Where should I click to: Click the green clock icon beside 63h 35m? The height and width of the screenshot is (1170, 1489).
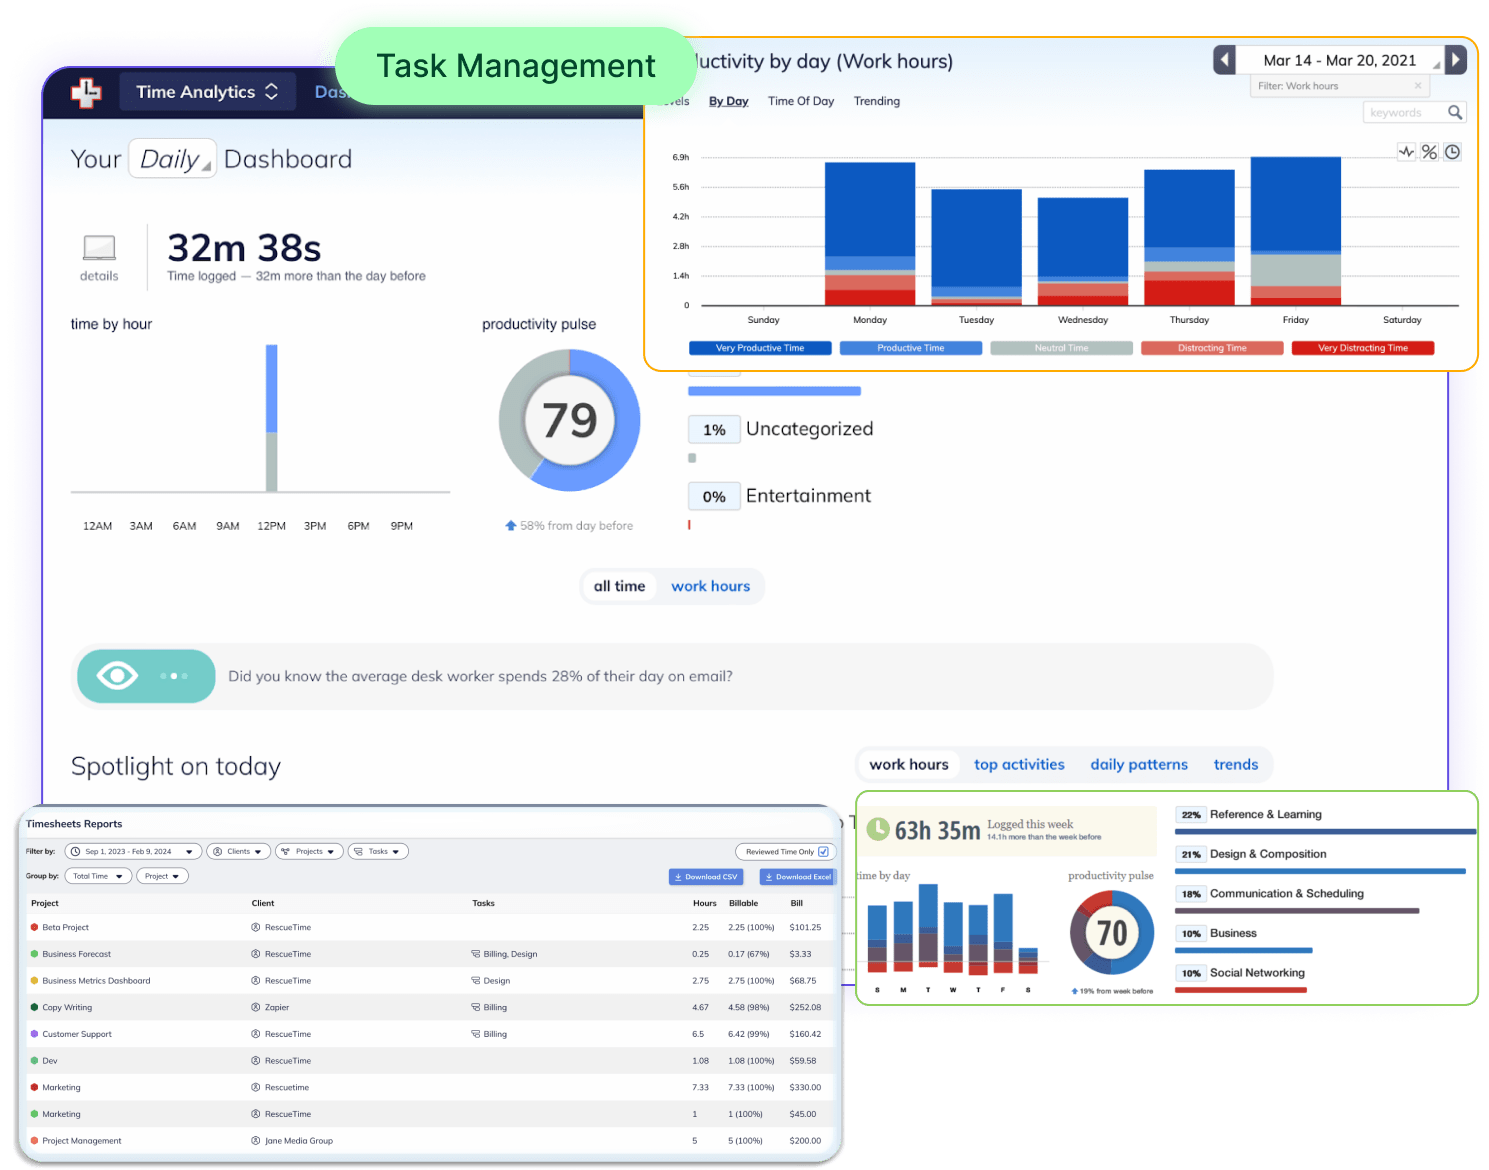pyautogui.click(x=877, y=829)
